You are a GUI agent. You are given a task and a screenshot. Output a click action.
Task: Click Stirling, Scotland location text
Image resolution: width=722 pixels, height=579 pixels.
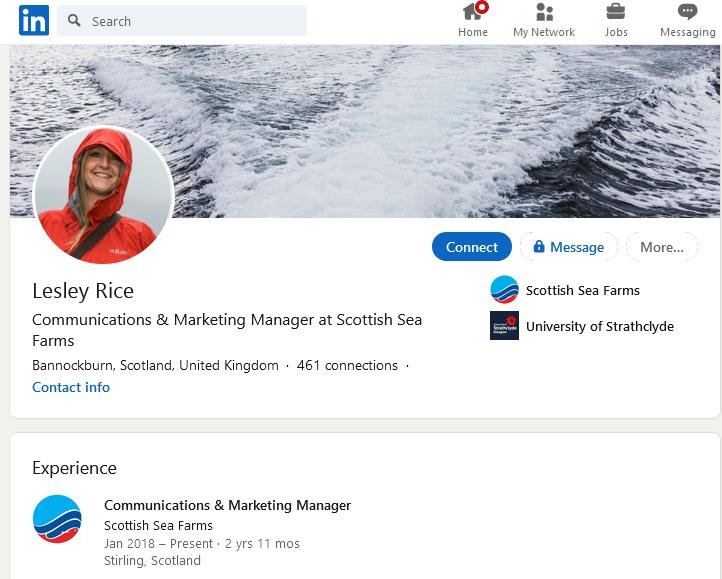click(x=152, y=561)
